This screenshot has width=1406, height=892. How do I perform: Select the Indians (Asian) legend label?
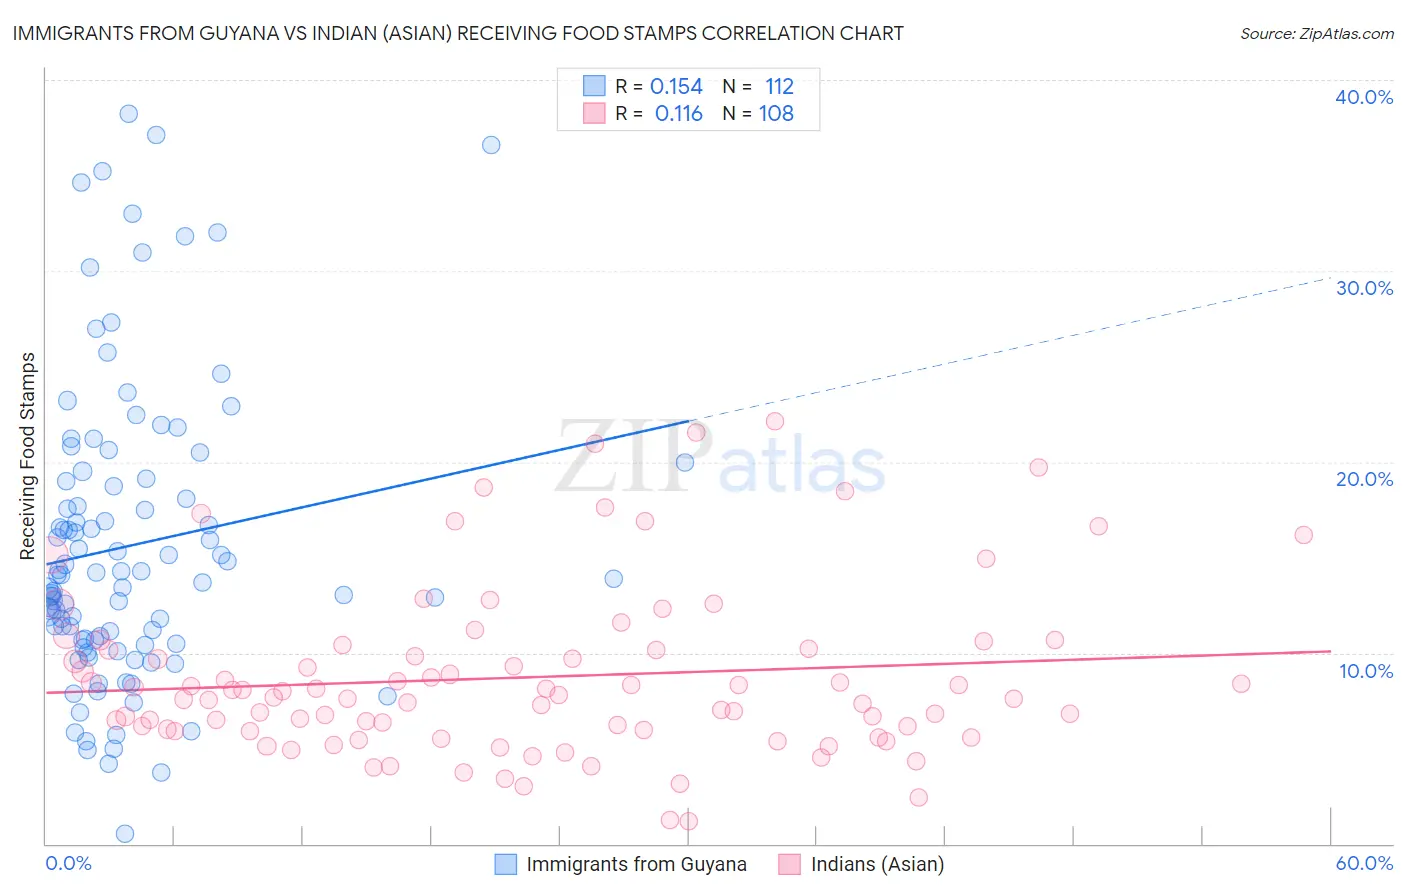point(877,864)
